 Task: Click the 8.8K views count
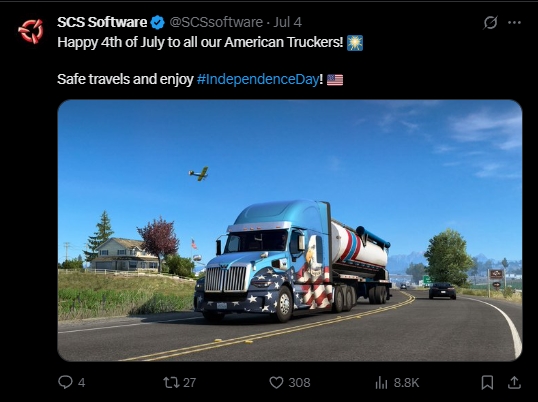[406, 382]
